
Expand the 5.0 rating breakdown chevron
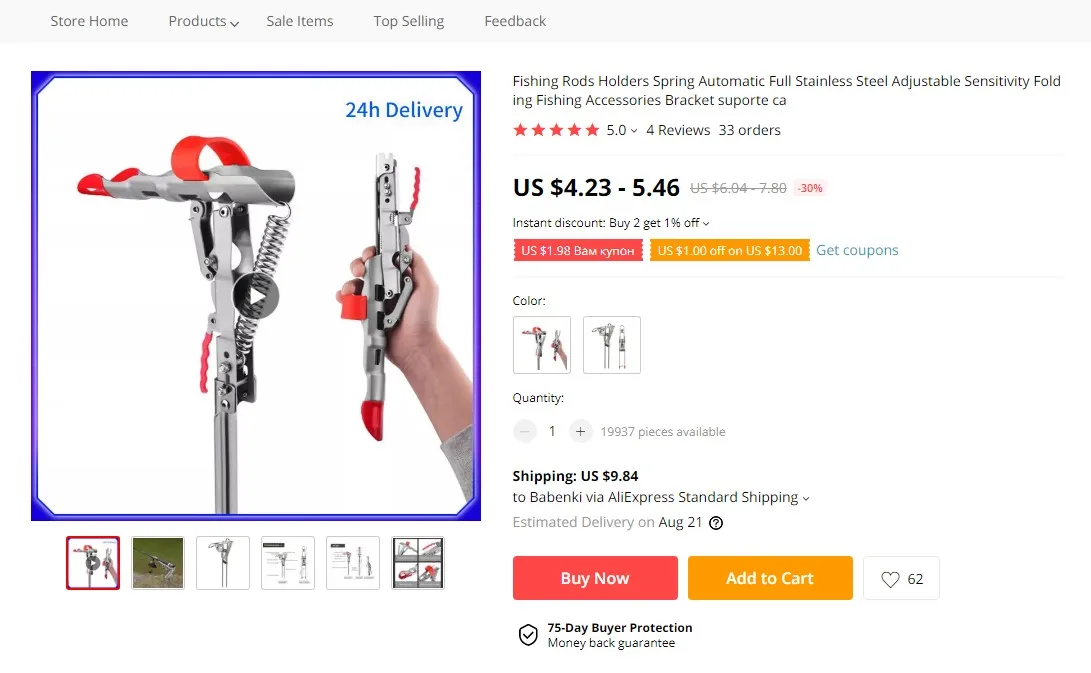(x=634, y=131)
